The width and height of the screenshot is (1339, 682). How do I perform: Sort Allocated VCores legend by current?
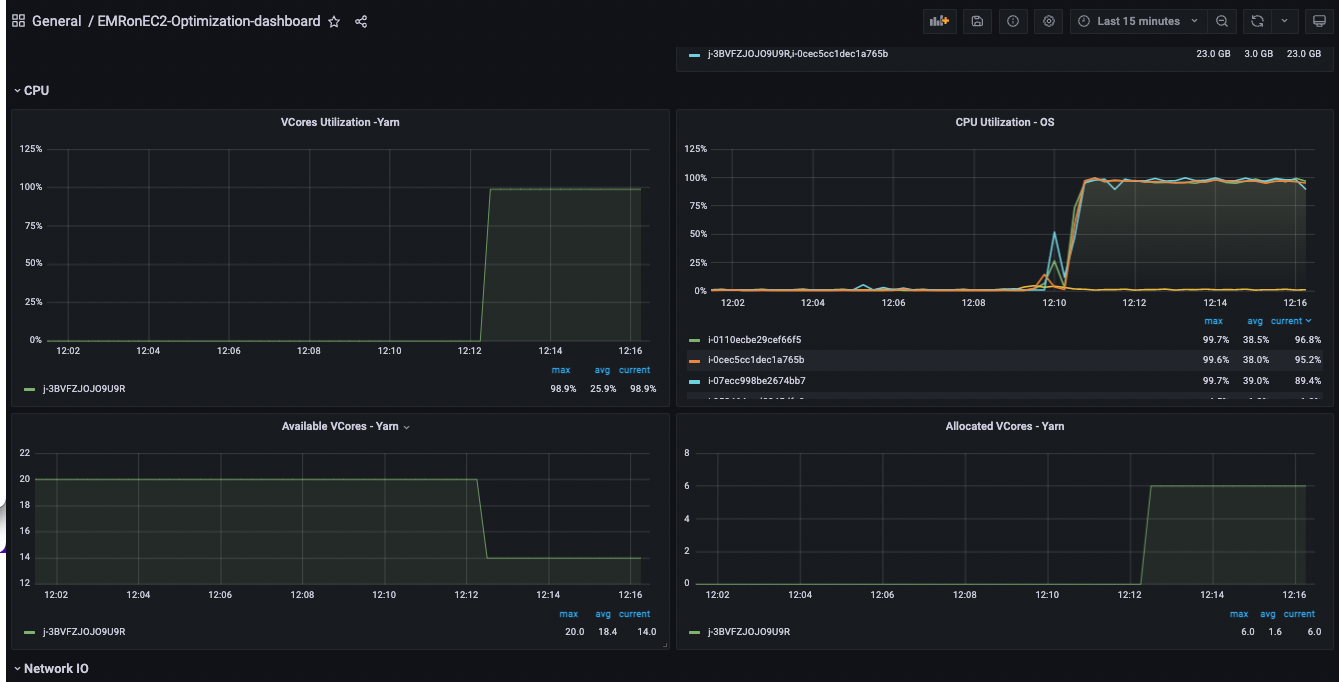(1299, 614)
